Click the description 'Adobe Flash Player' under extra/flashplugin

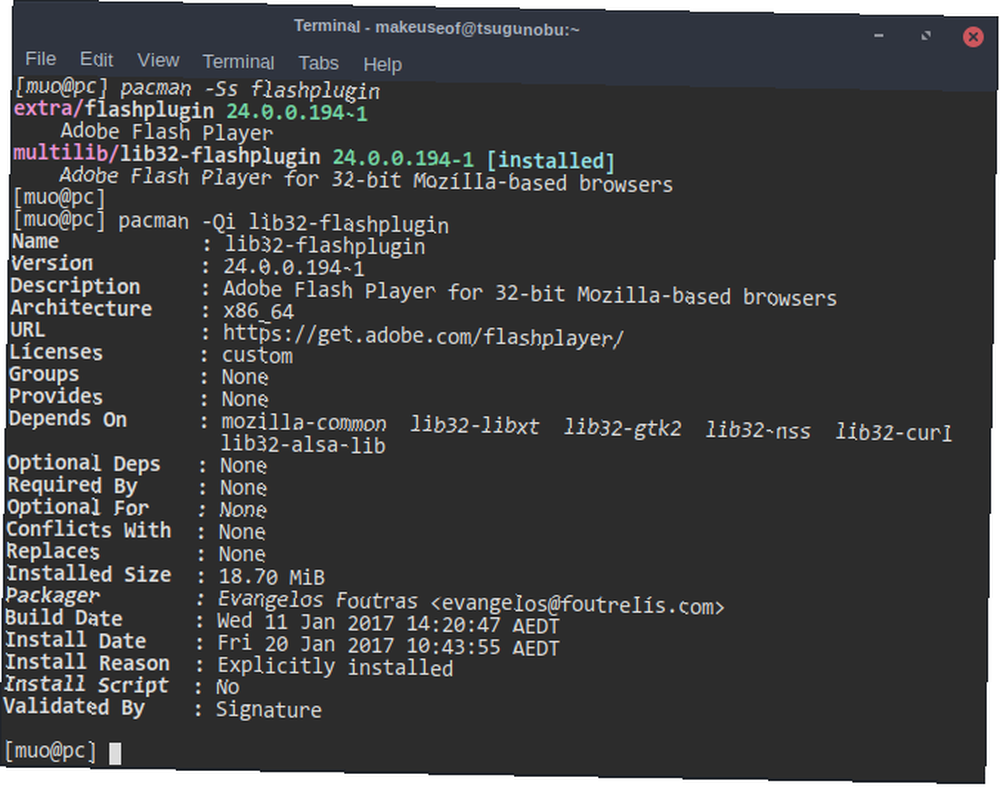(166, 132)
